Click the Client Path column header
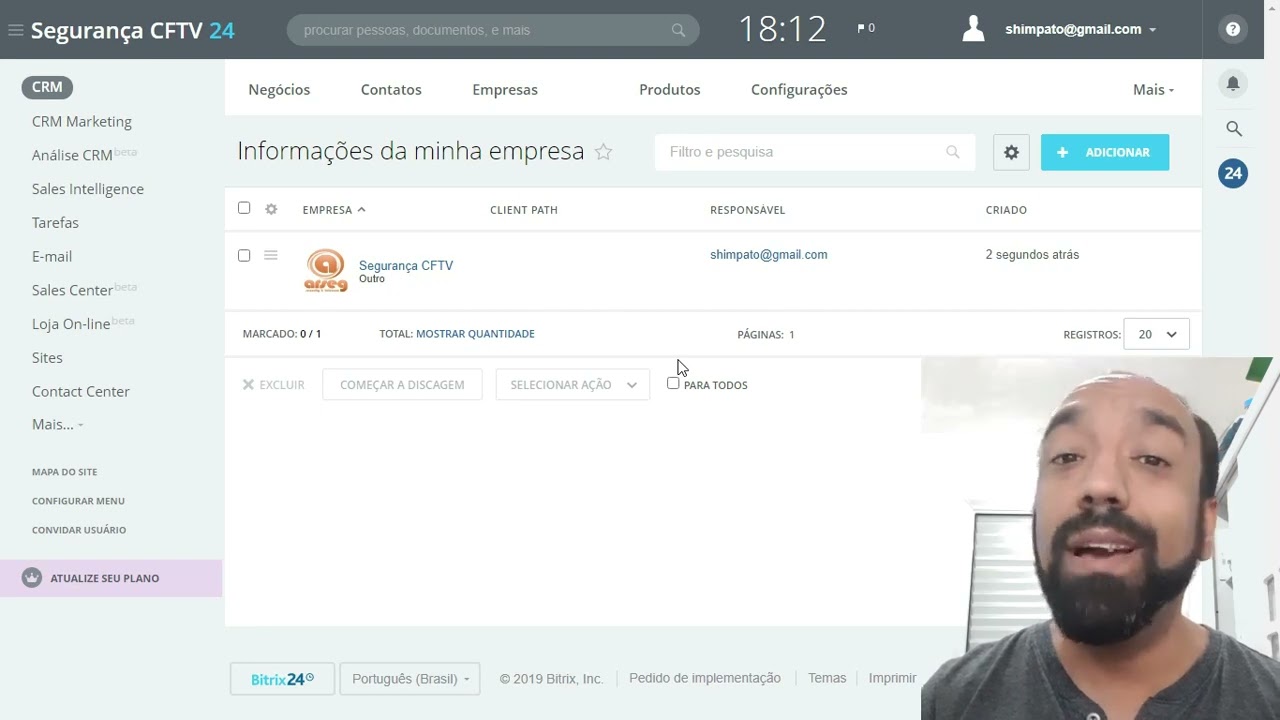 [x=524, y=210]
